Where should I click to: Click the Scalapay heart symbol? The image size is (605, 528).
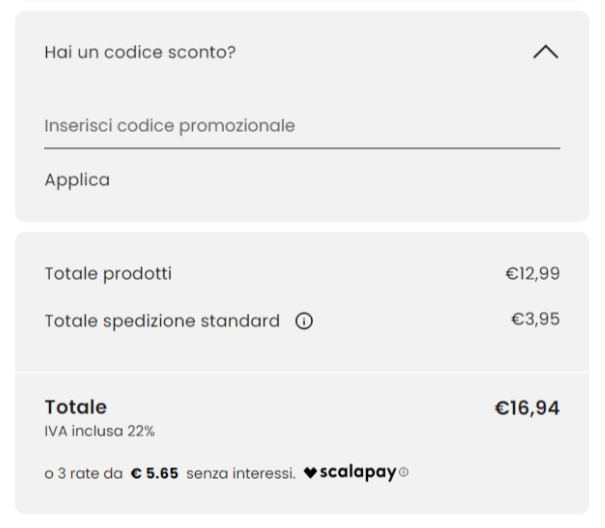coord(310,473)
